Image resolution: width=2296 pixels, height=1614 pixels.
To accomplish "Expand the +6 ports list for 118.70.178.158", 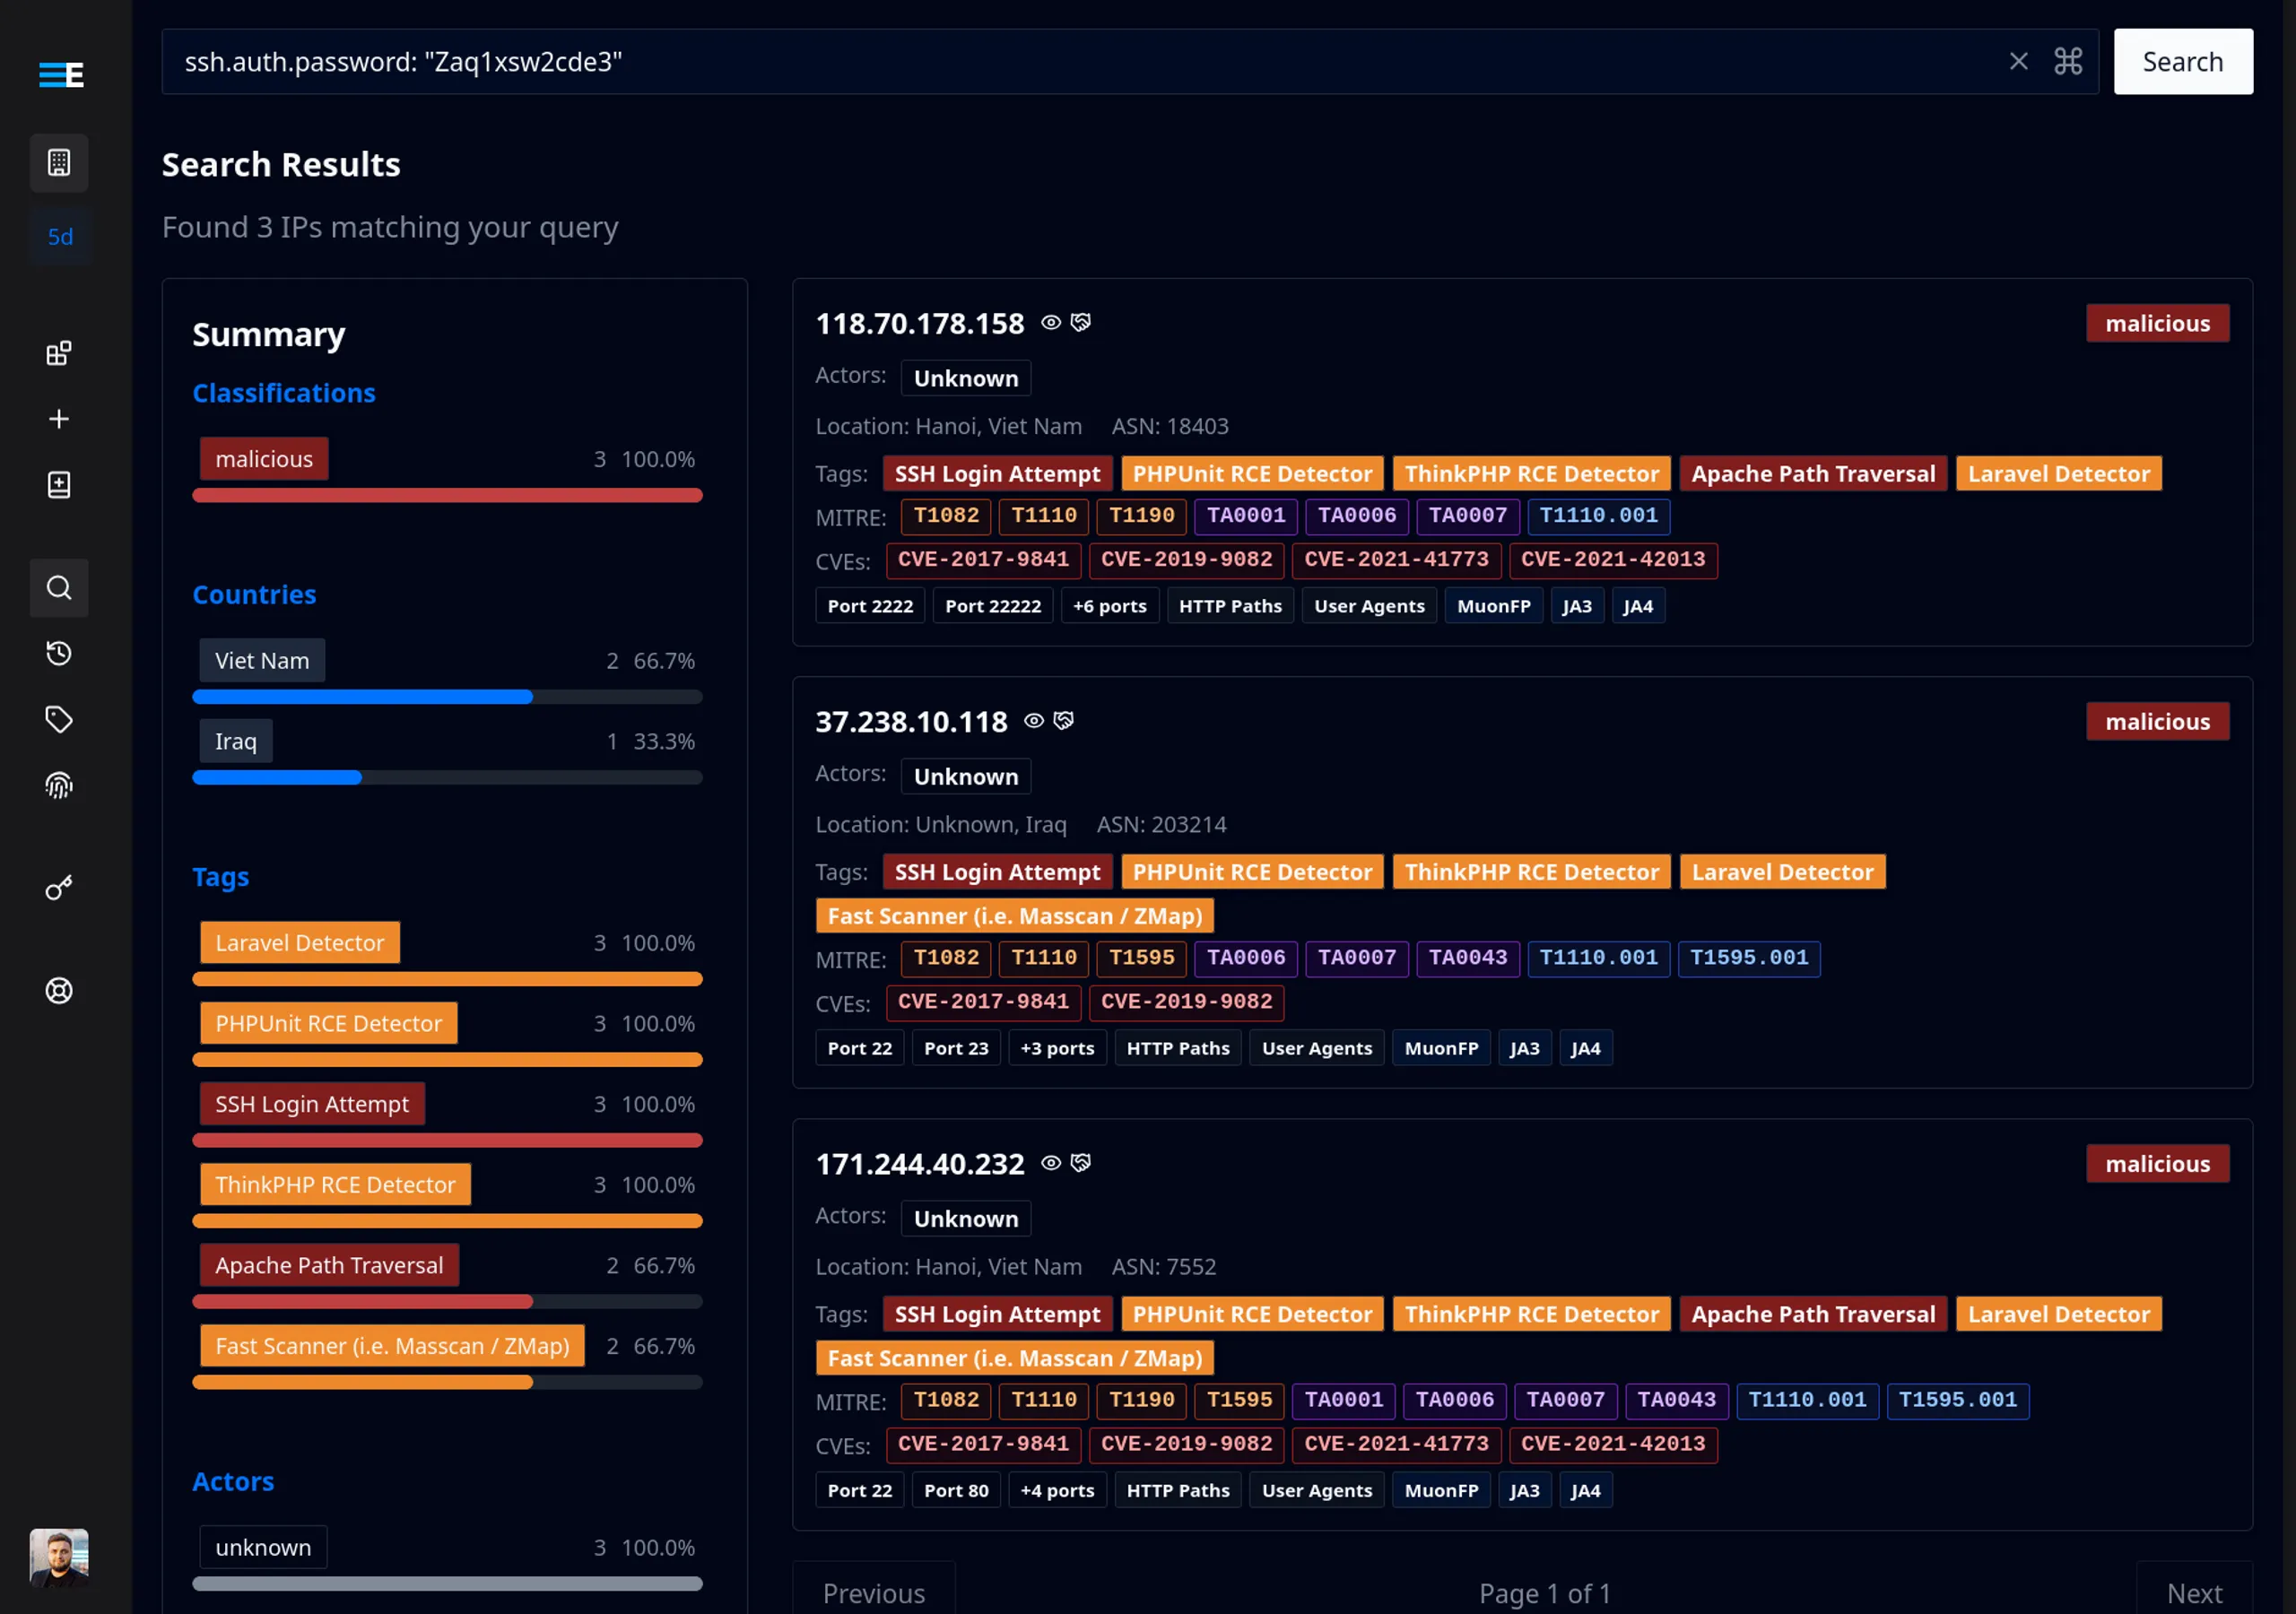I will (x=1110, y=605).
